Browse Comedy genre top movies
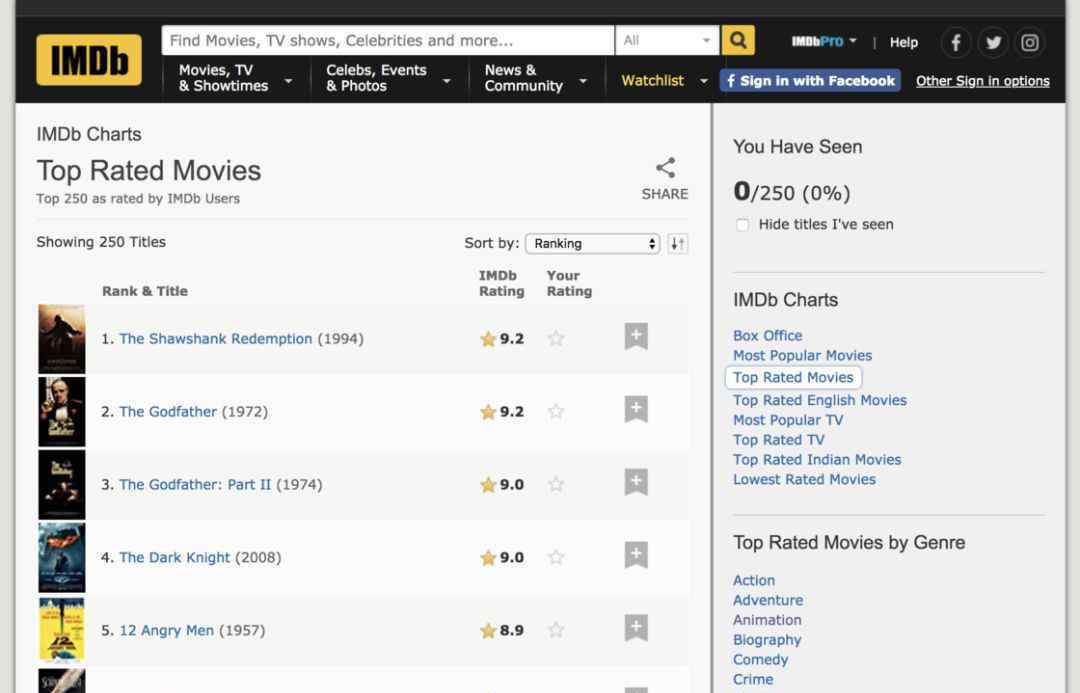 760,660
